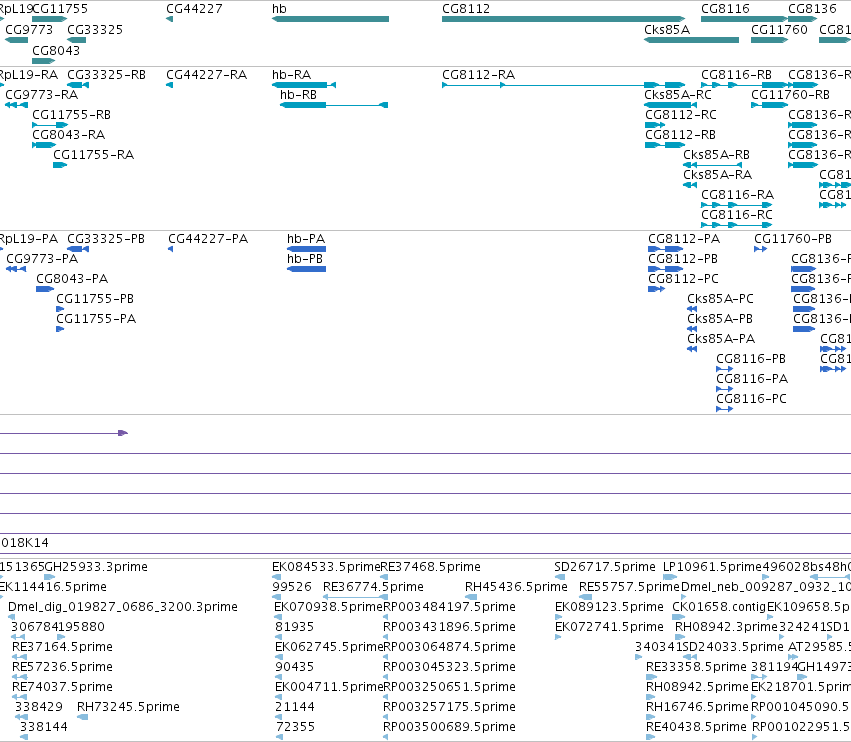
Task: Select the CG8112-RB transcript label
Action: coord(680,134)
